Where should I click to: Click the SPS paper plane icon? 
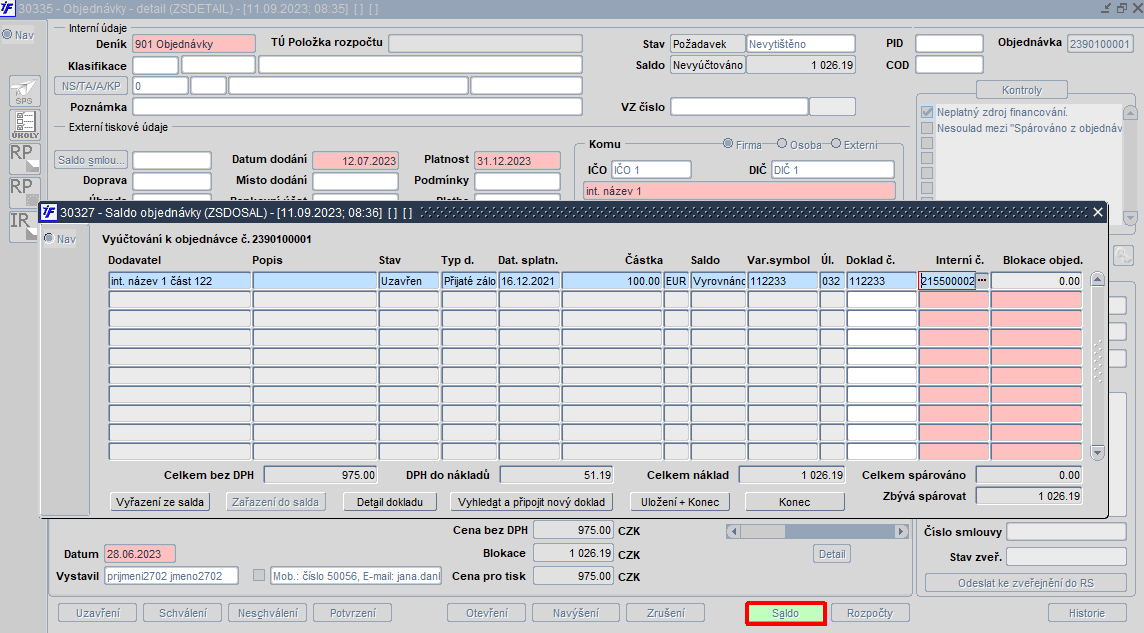(x=24, y=92)
